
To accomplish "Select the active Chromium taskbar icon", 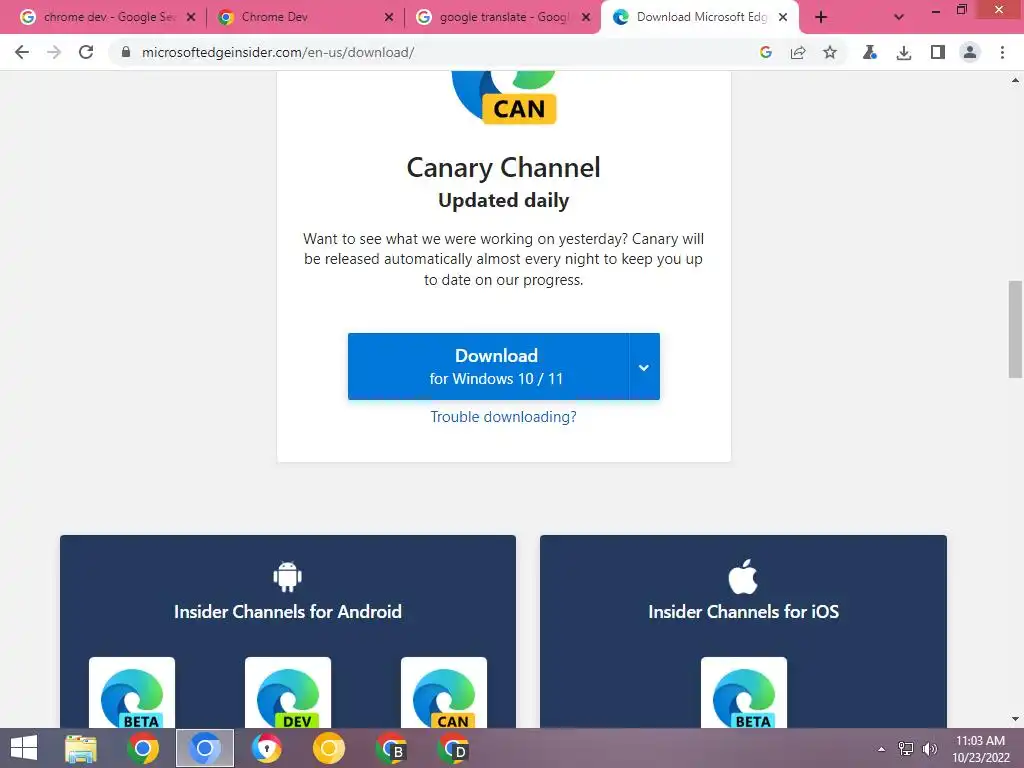I will point(204,748).
